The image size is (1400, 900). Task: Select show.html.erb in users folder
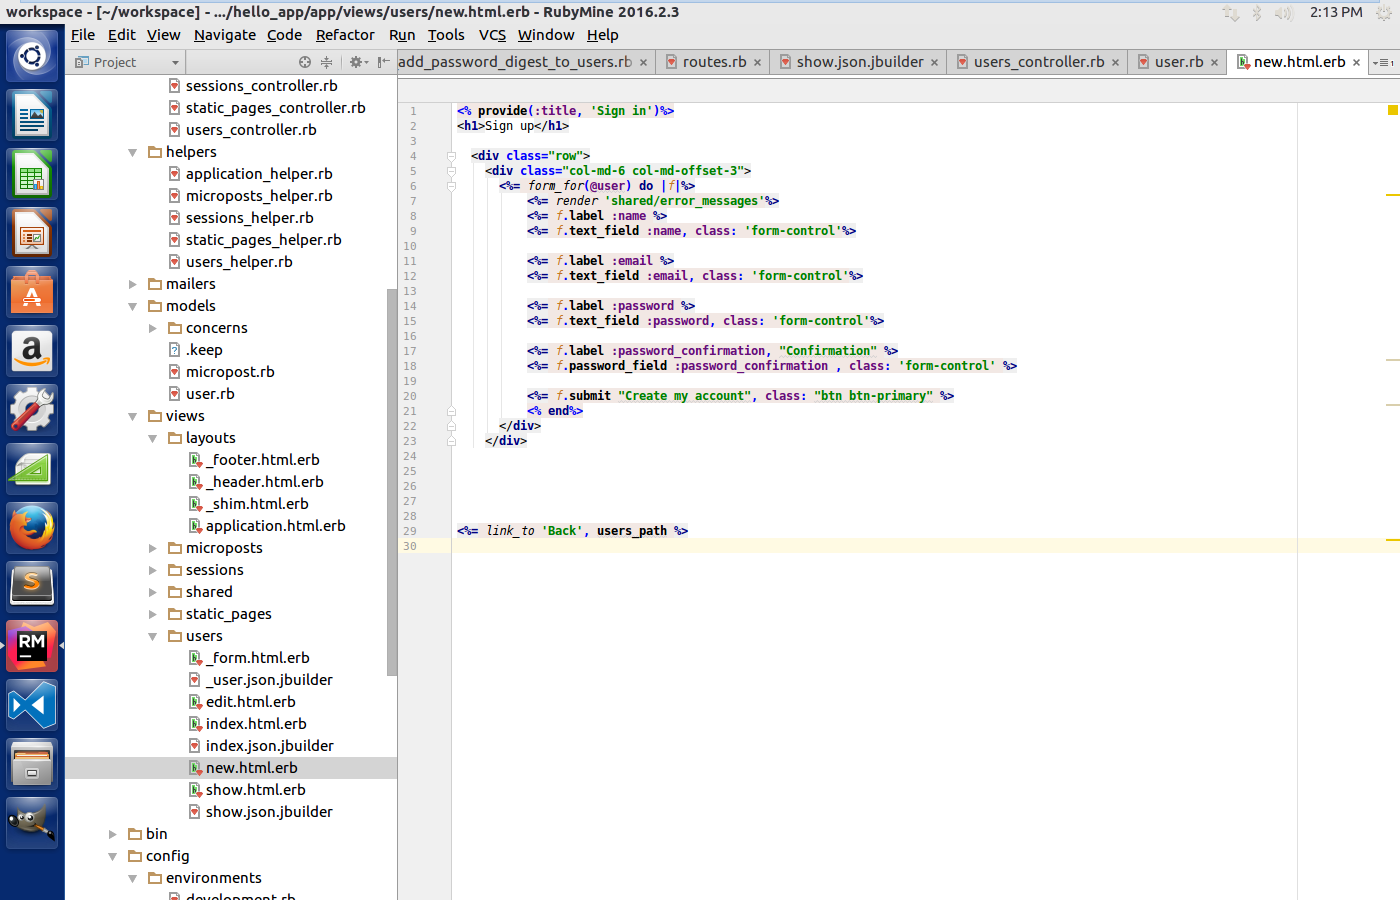point(255,790)
